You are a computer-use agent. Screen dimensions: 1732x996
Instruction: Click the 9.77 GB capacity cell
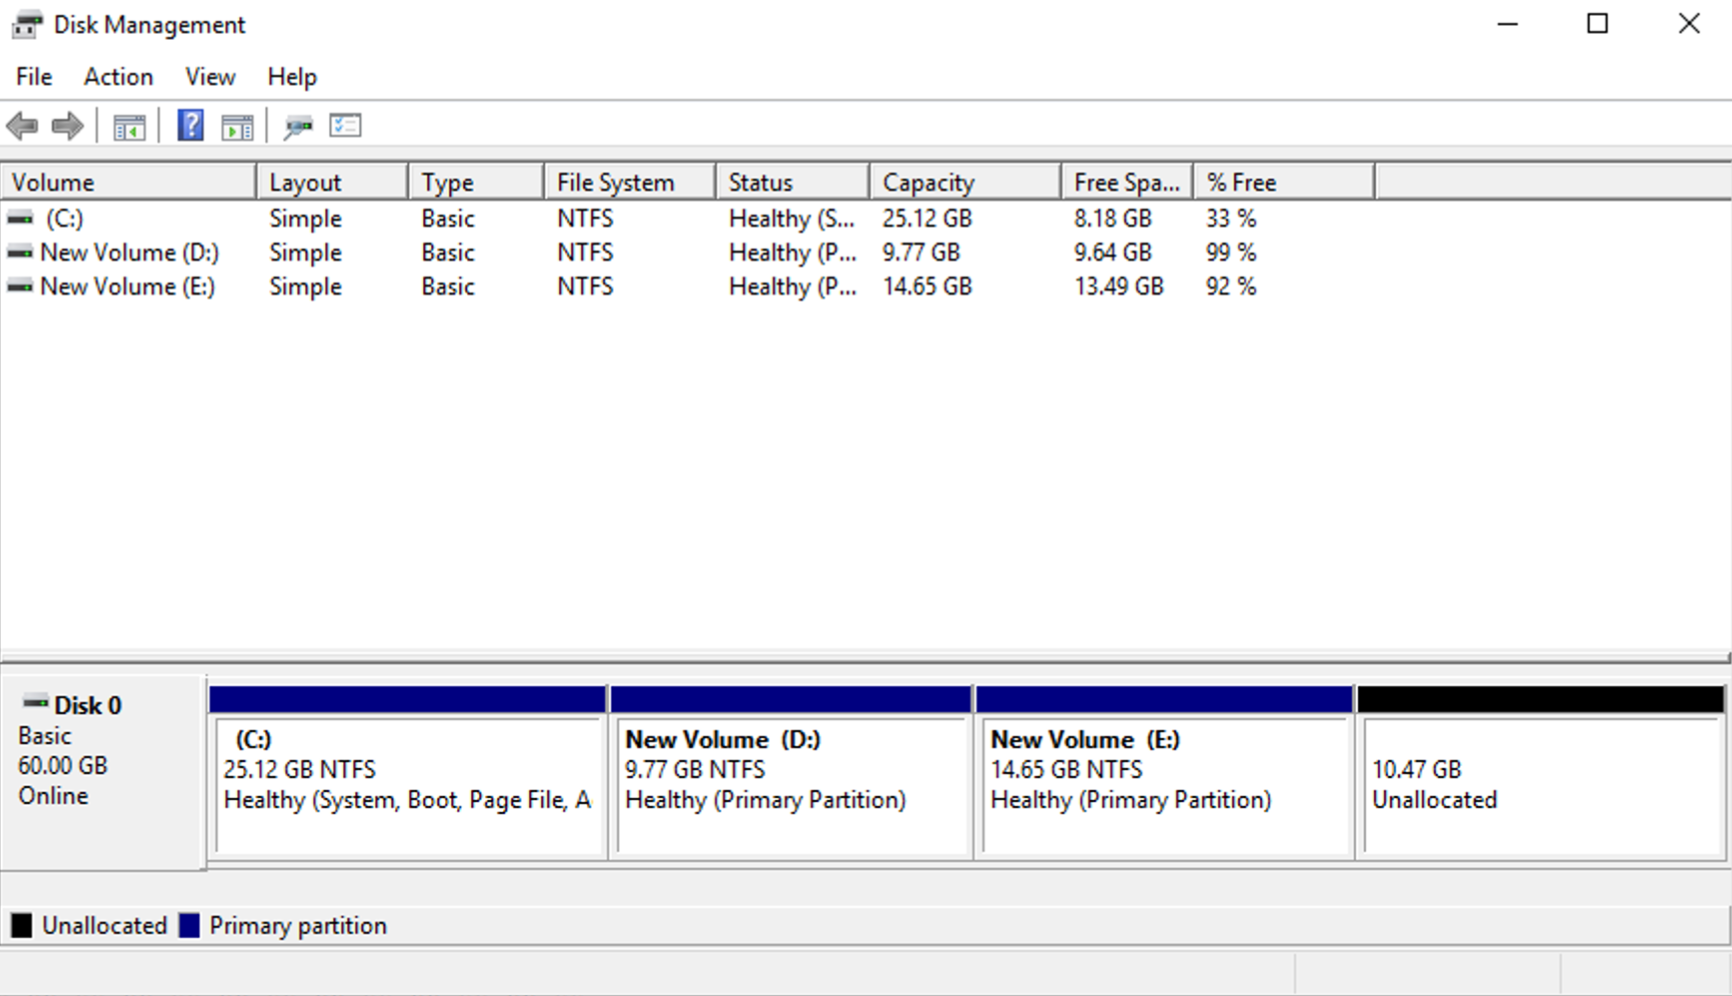921,252
